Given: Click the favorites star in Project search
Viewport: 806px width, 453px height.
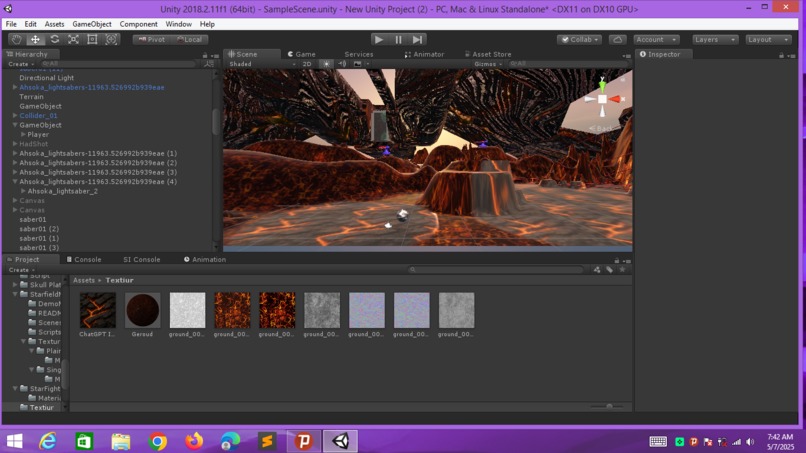Looking at the screenshot, I should click(622, 269).
